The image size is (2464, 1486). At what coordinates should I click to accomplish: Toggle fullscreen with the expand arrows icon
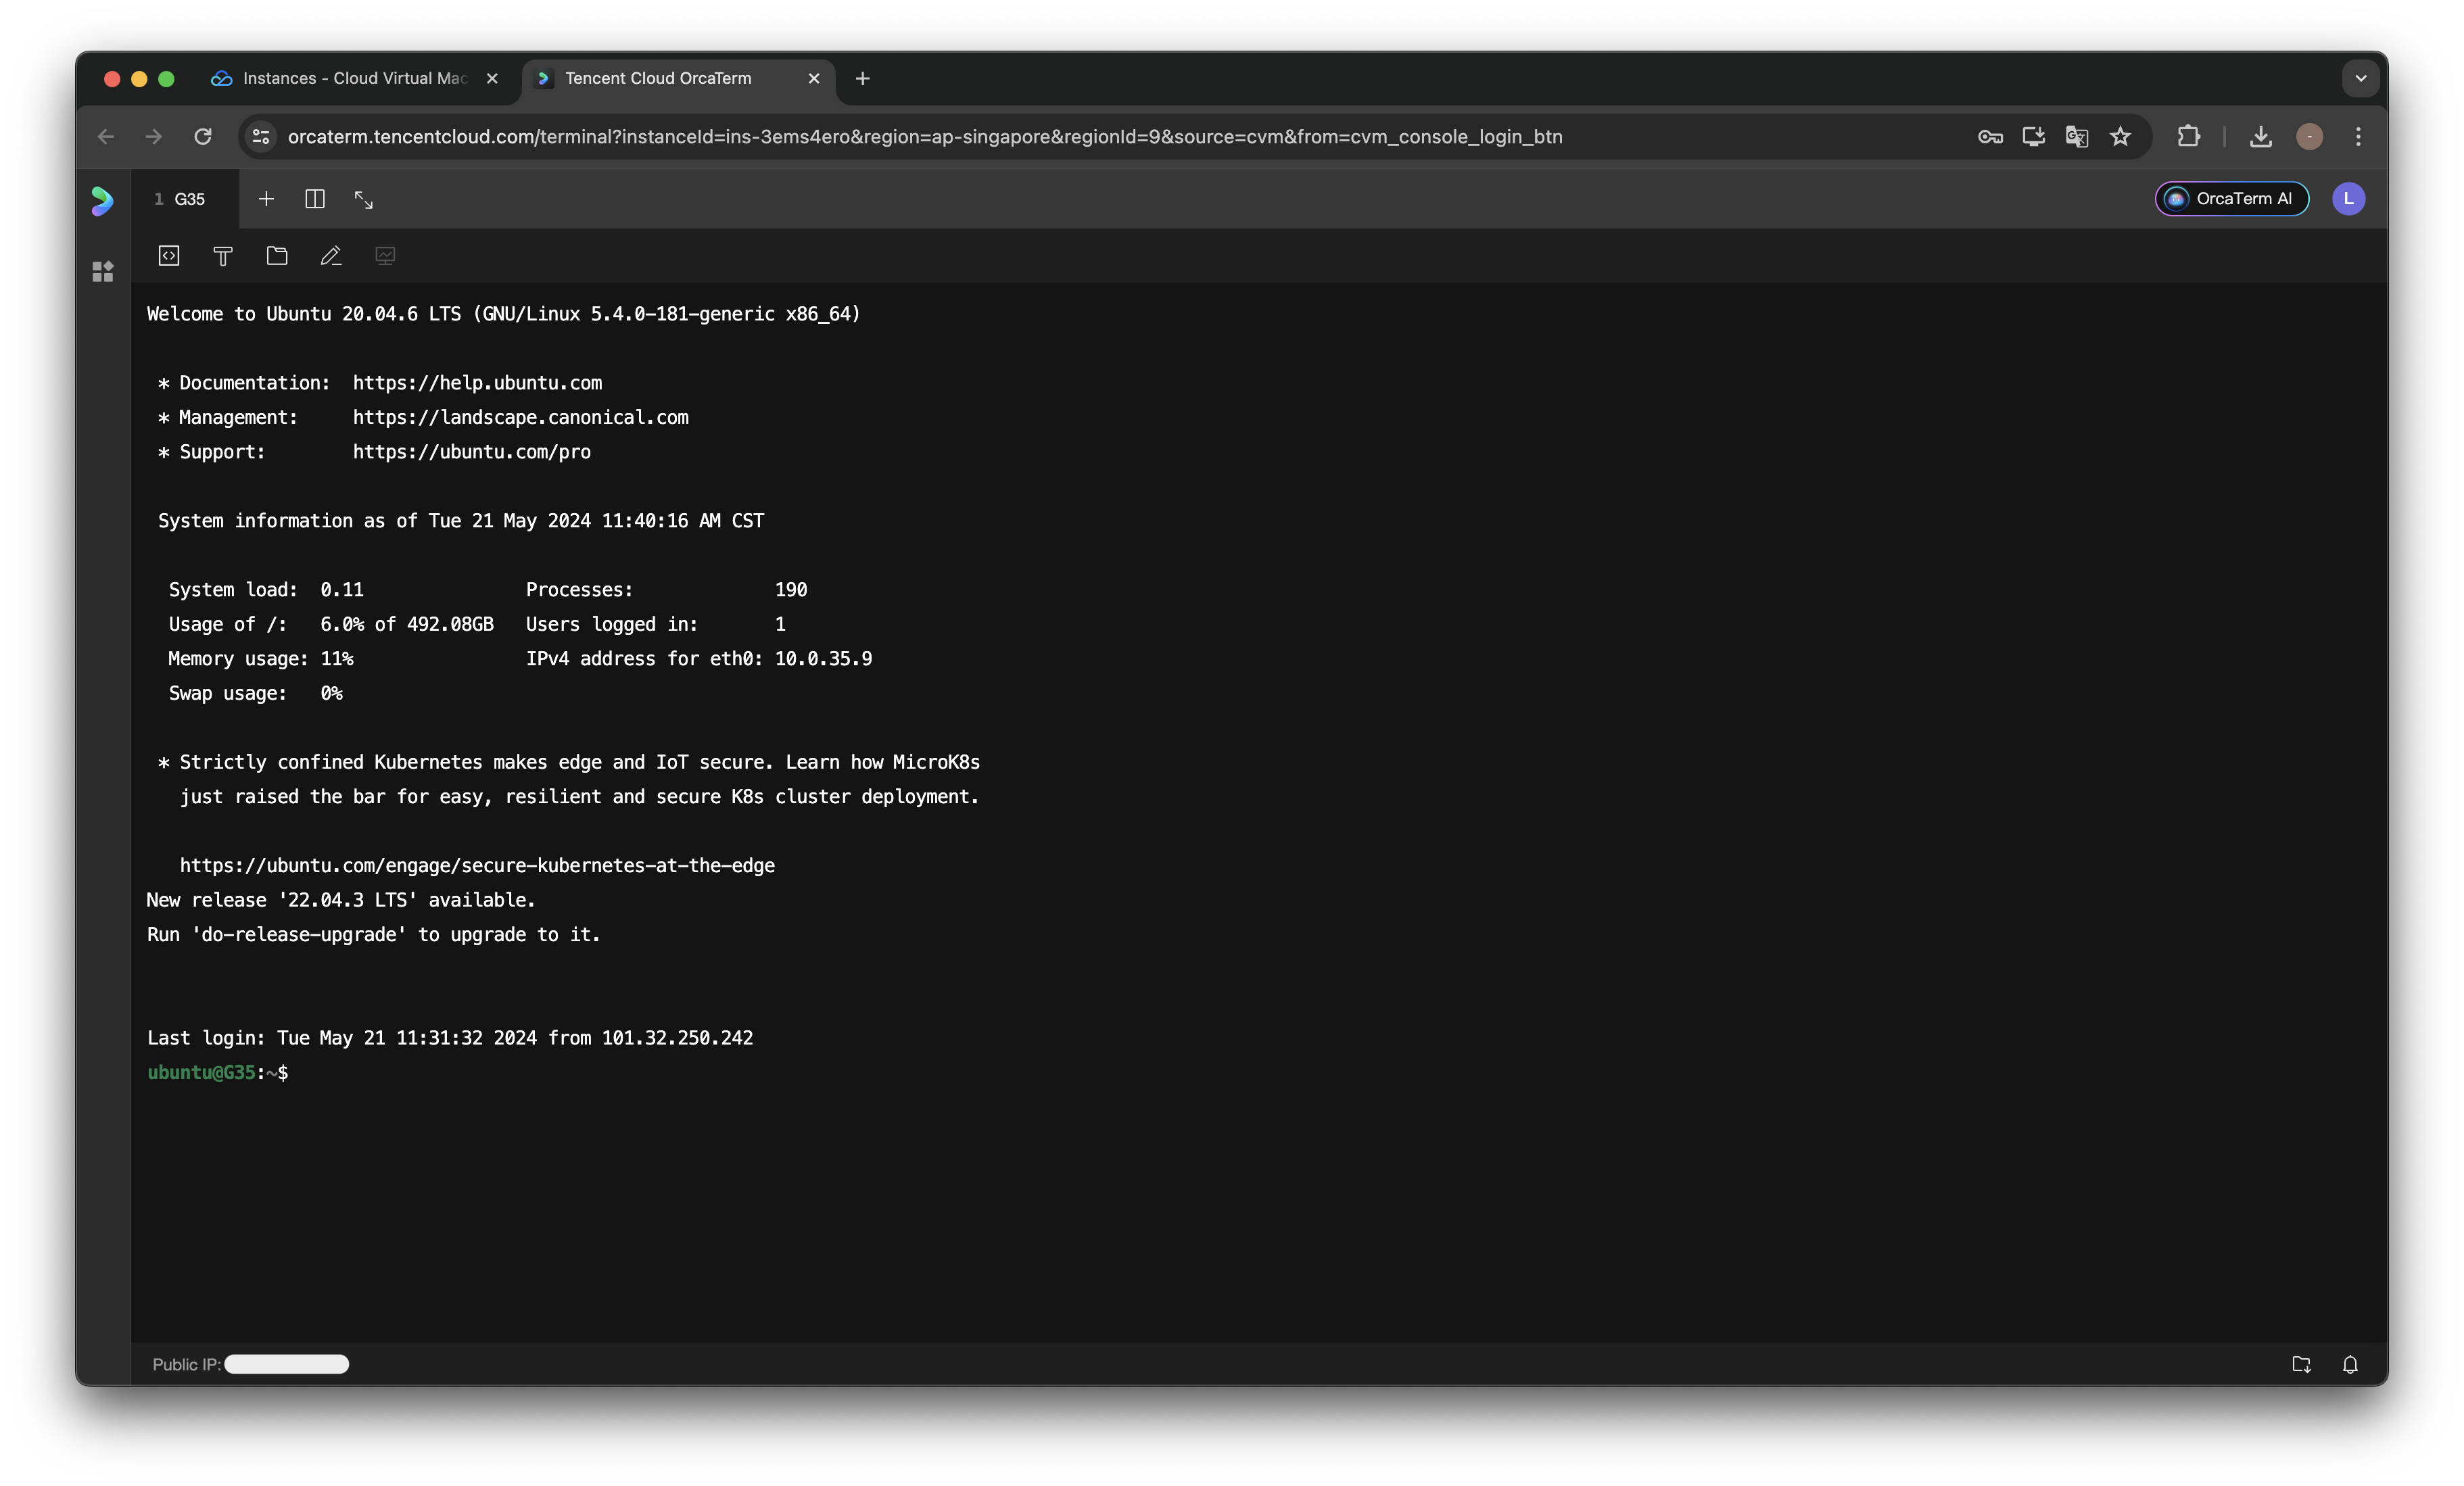[x=364, y=200]
